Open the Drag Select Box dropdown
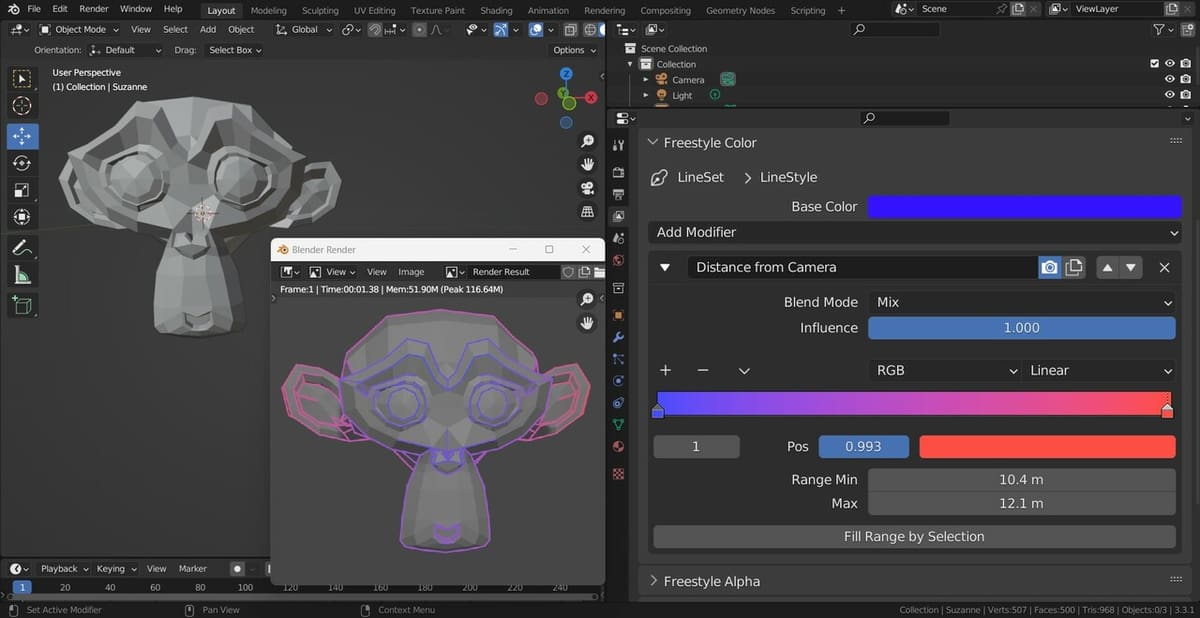Viewport: 1200px width, 618px height. click(235, 50)
